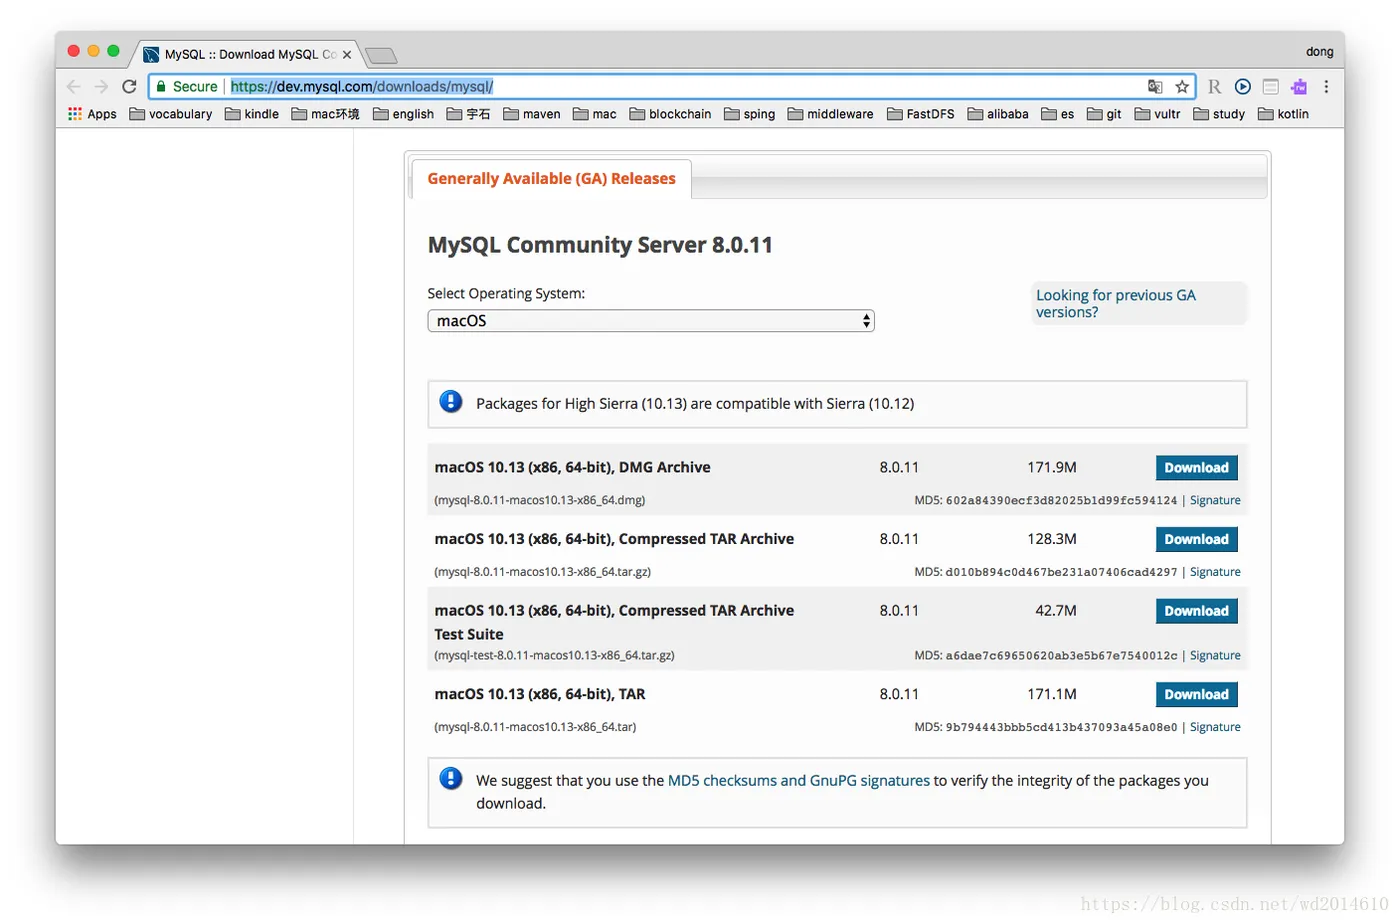Select the Generally Available (GA) Releases tab

pos(551,179)
